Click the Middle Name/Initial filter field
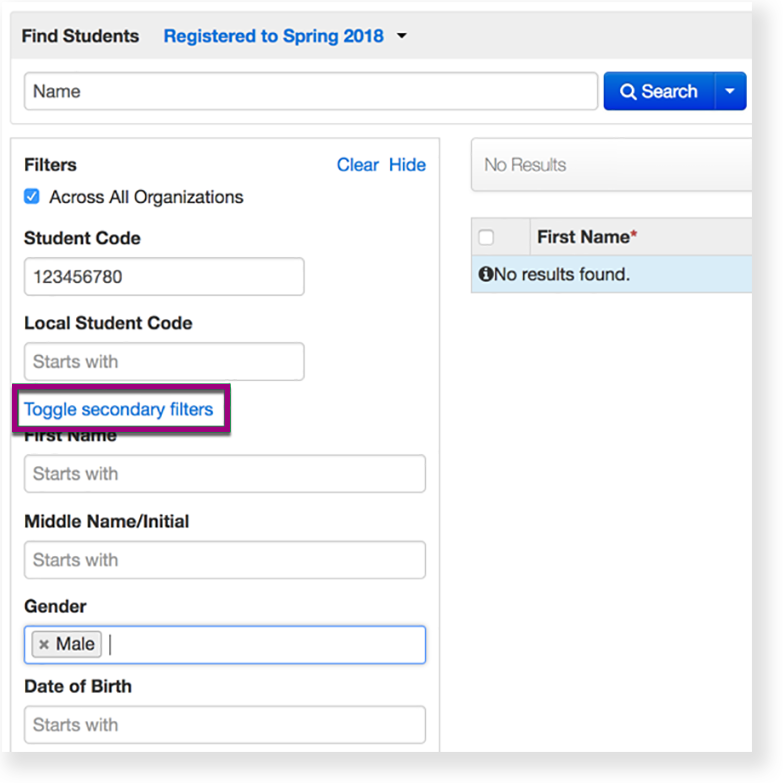The image size is (783, 783). coord(225,560)
